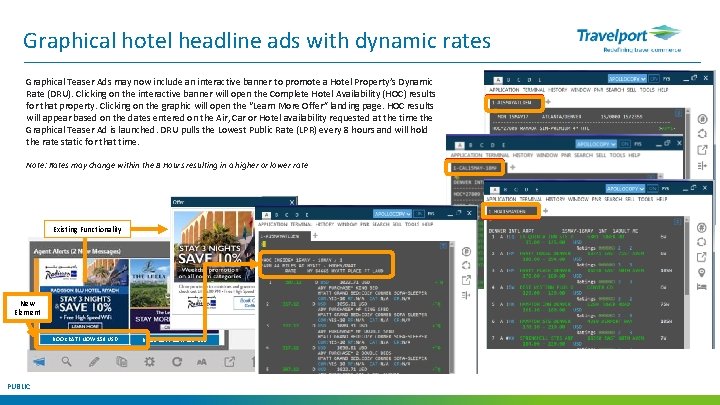Viewport: 720px width, 405px height.
Task: Select the circular arrows icon in top air availability window
Action: point(702,134)
